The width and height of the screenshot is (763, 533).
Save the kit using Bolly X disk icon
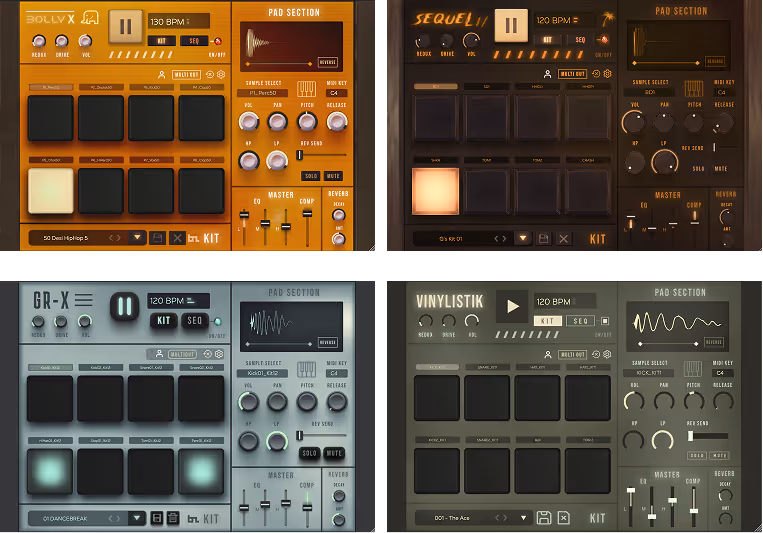pyautogui.click(x=157, y=238)
